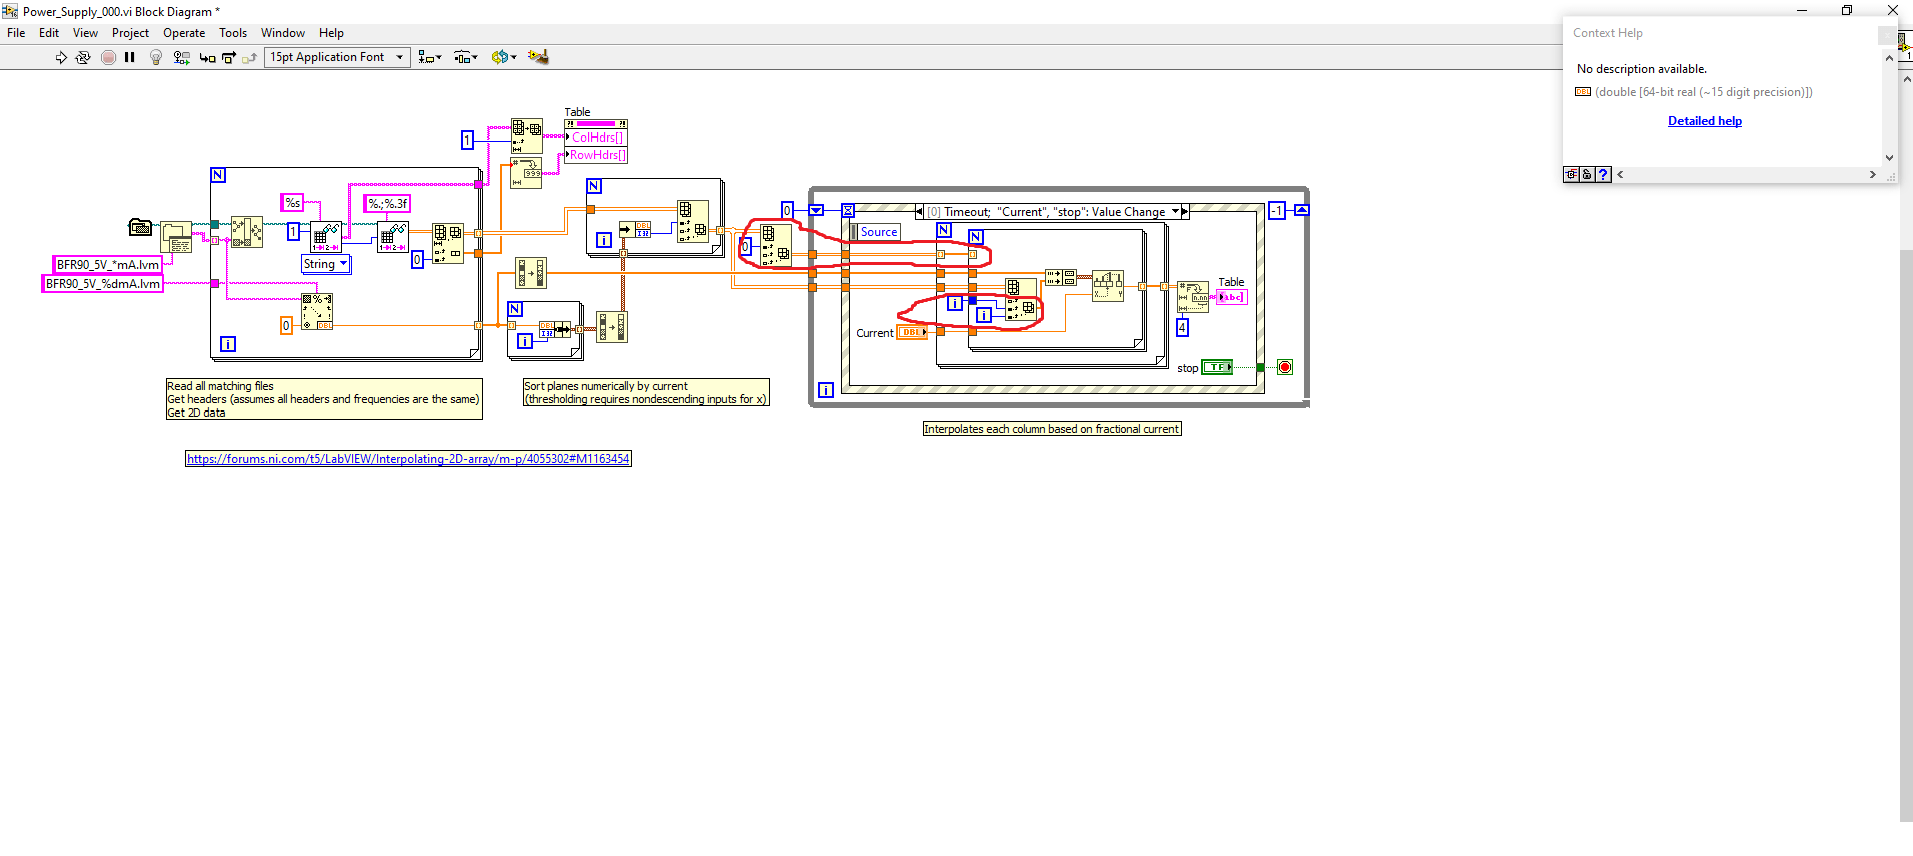Click the left shift register down arrow
Image resolution: width=1913 pixels, height=856 pixels.
pos(816,210)
